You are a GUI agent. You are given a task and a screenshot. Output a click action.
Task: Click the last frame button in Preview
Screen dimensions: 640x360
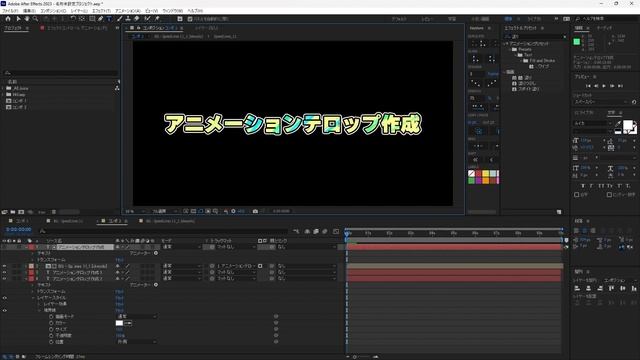click(620, 86)
